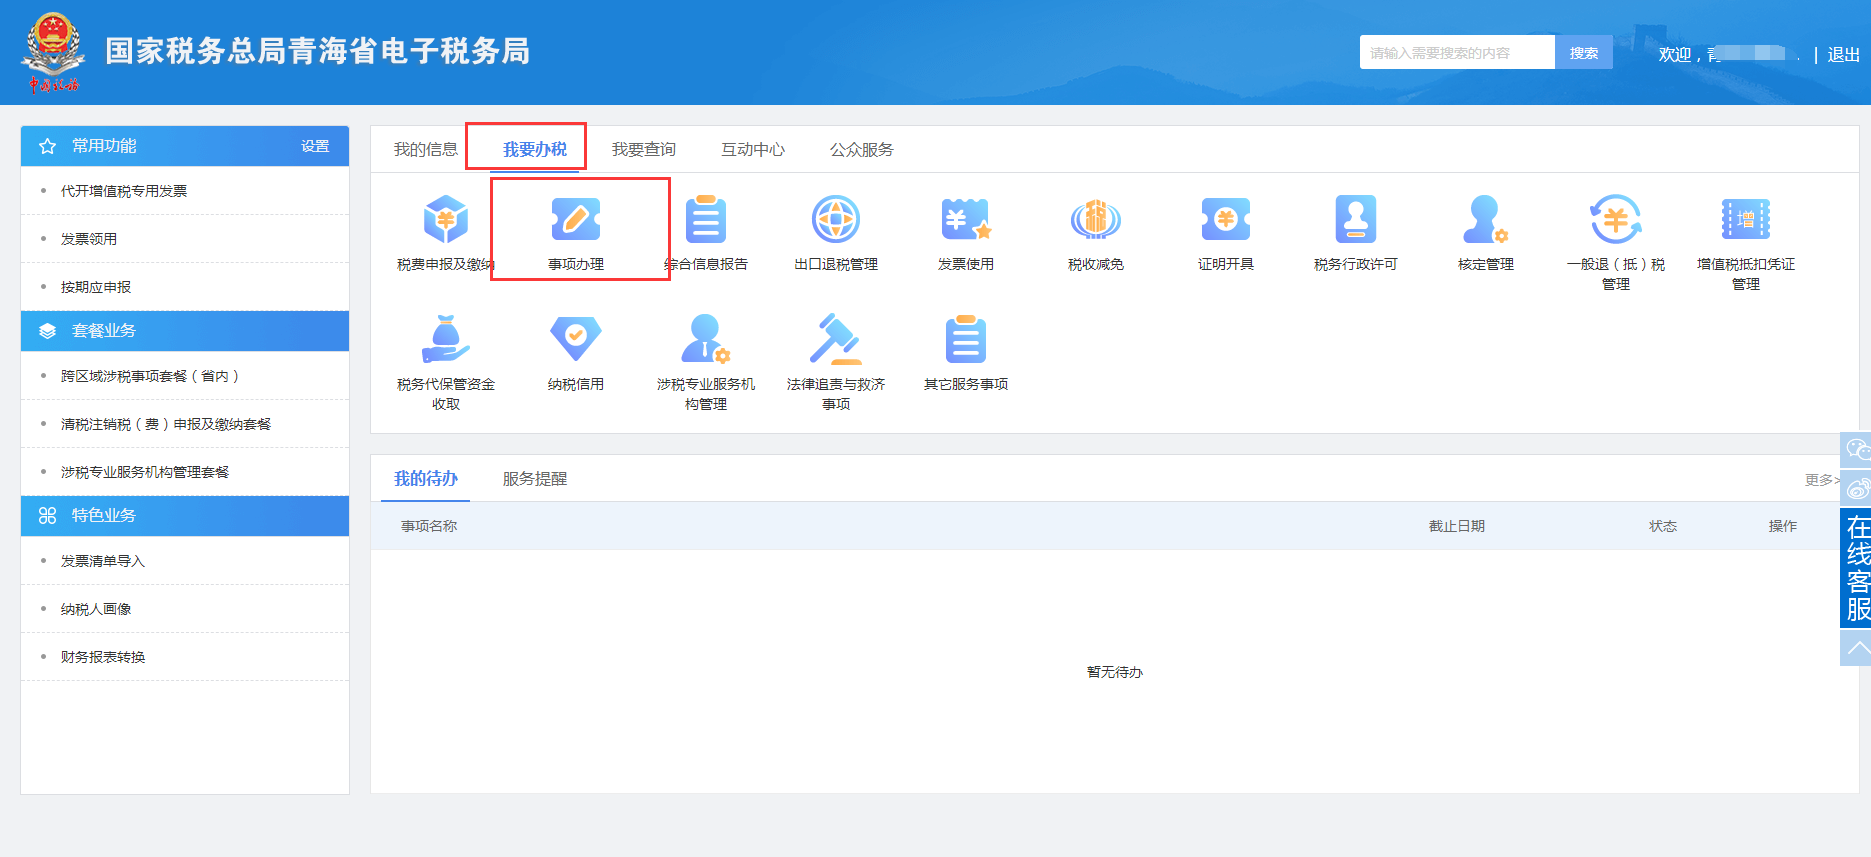Switch to 公众服务 tab
Image resolution: width=1871 pixels, height=857 pixels.
[862, 149]
